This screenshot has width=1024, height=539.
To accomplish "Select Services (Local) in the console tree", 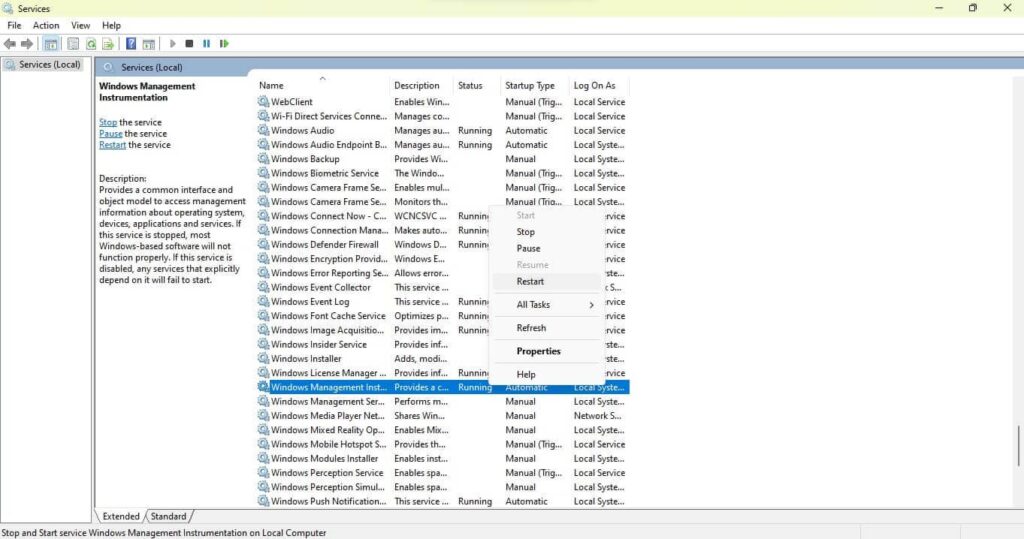I will point(49,65).
